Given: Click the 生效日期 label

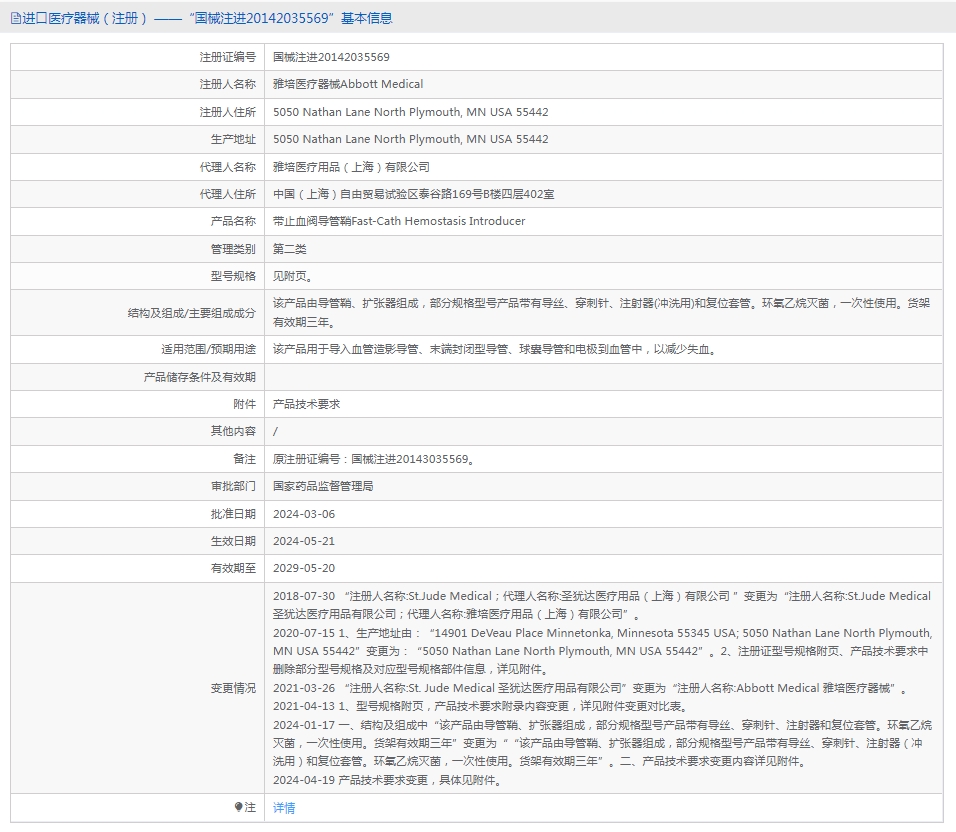Looking at the screenshot, I should [233, 541].
